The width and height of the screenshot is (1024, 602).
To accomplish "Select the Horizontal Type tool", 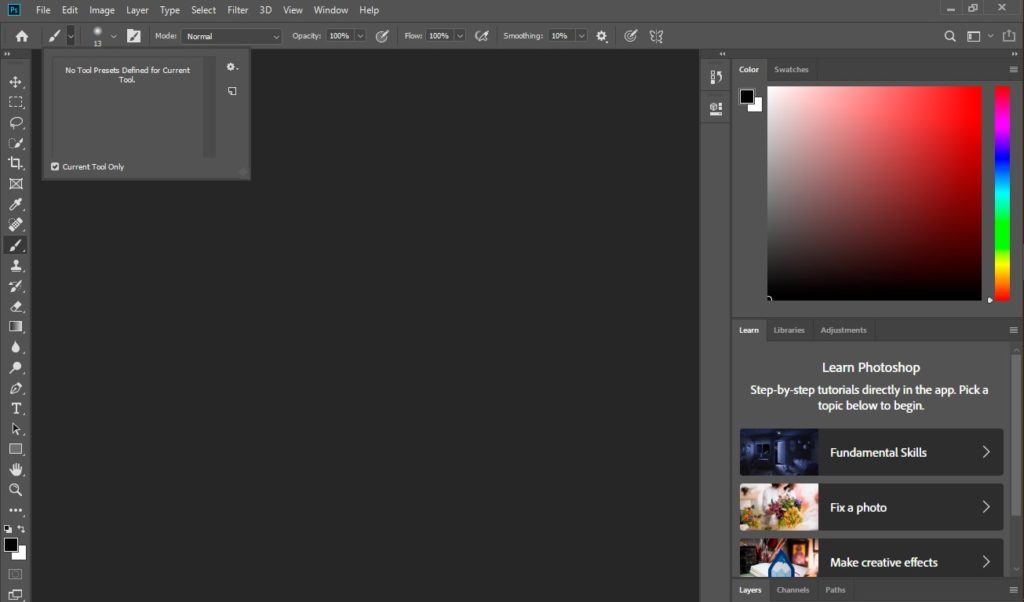I will [x=16, y=409].
